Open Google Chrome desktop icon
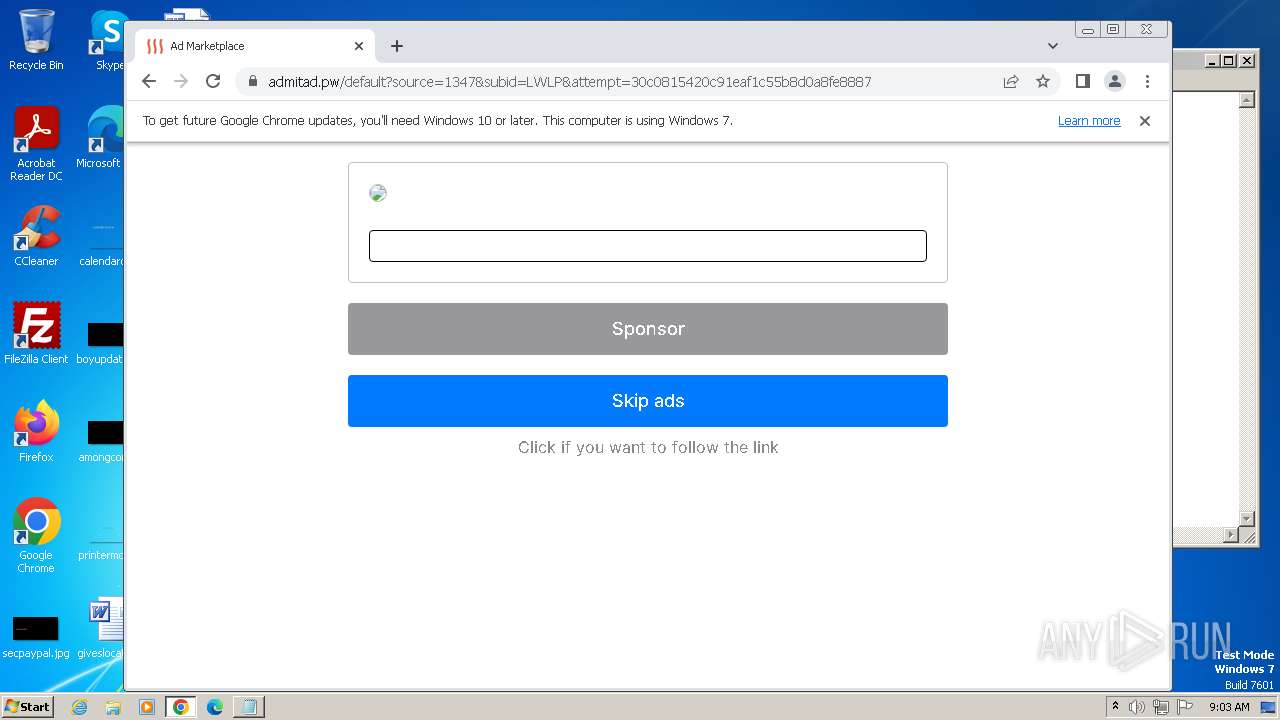 point(36,535)
